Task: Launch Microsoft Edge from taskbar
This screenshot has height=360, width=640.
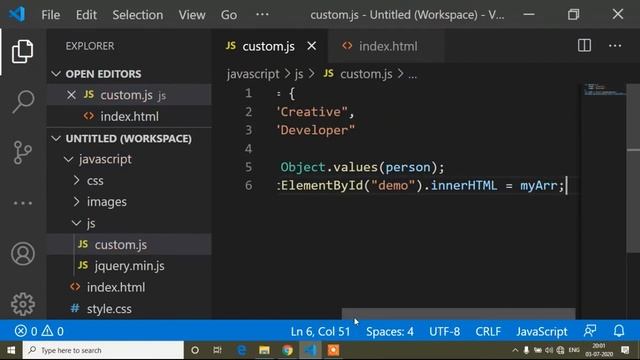Action: [242, 350]
